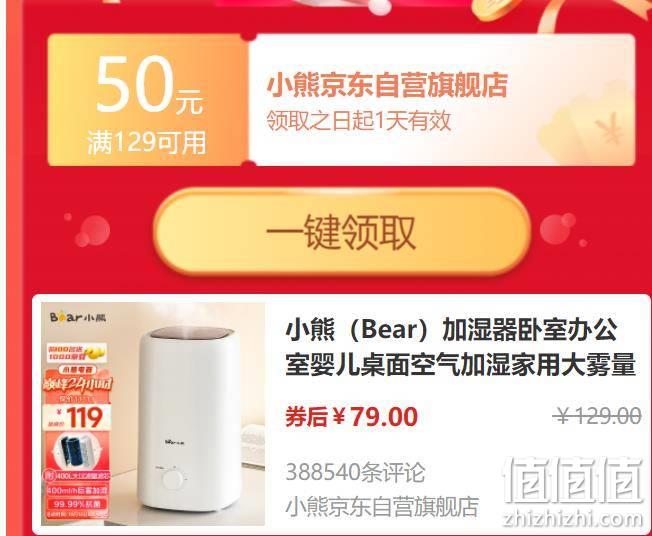
Task: Click the faded ¥ coupon watermark icon
Action: tap(610, 129)
